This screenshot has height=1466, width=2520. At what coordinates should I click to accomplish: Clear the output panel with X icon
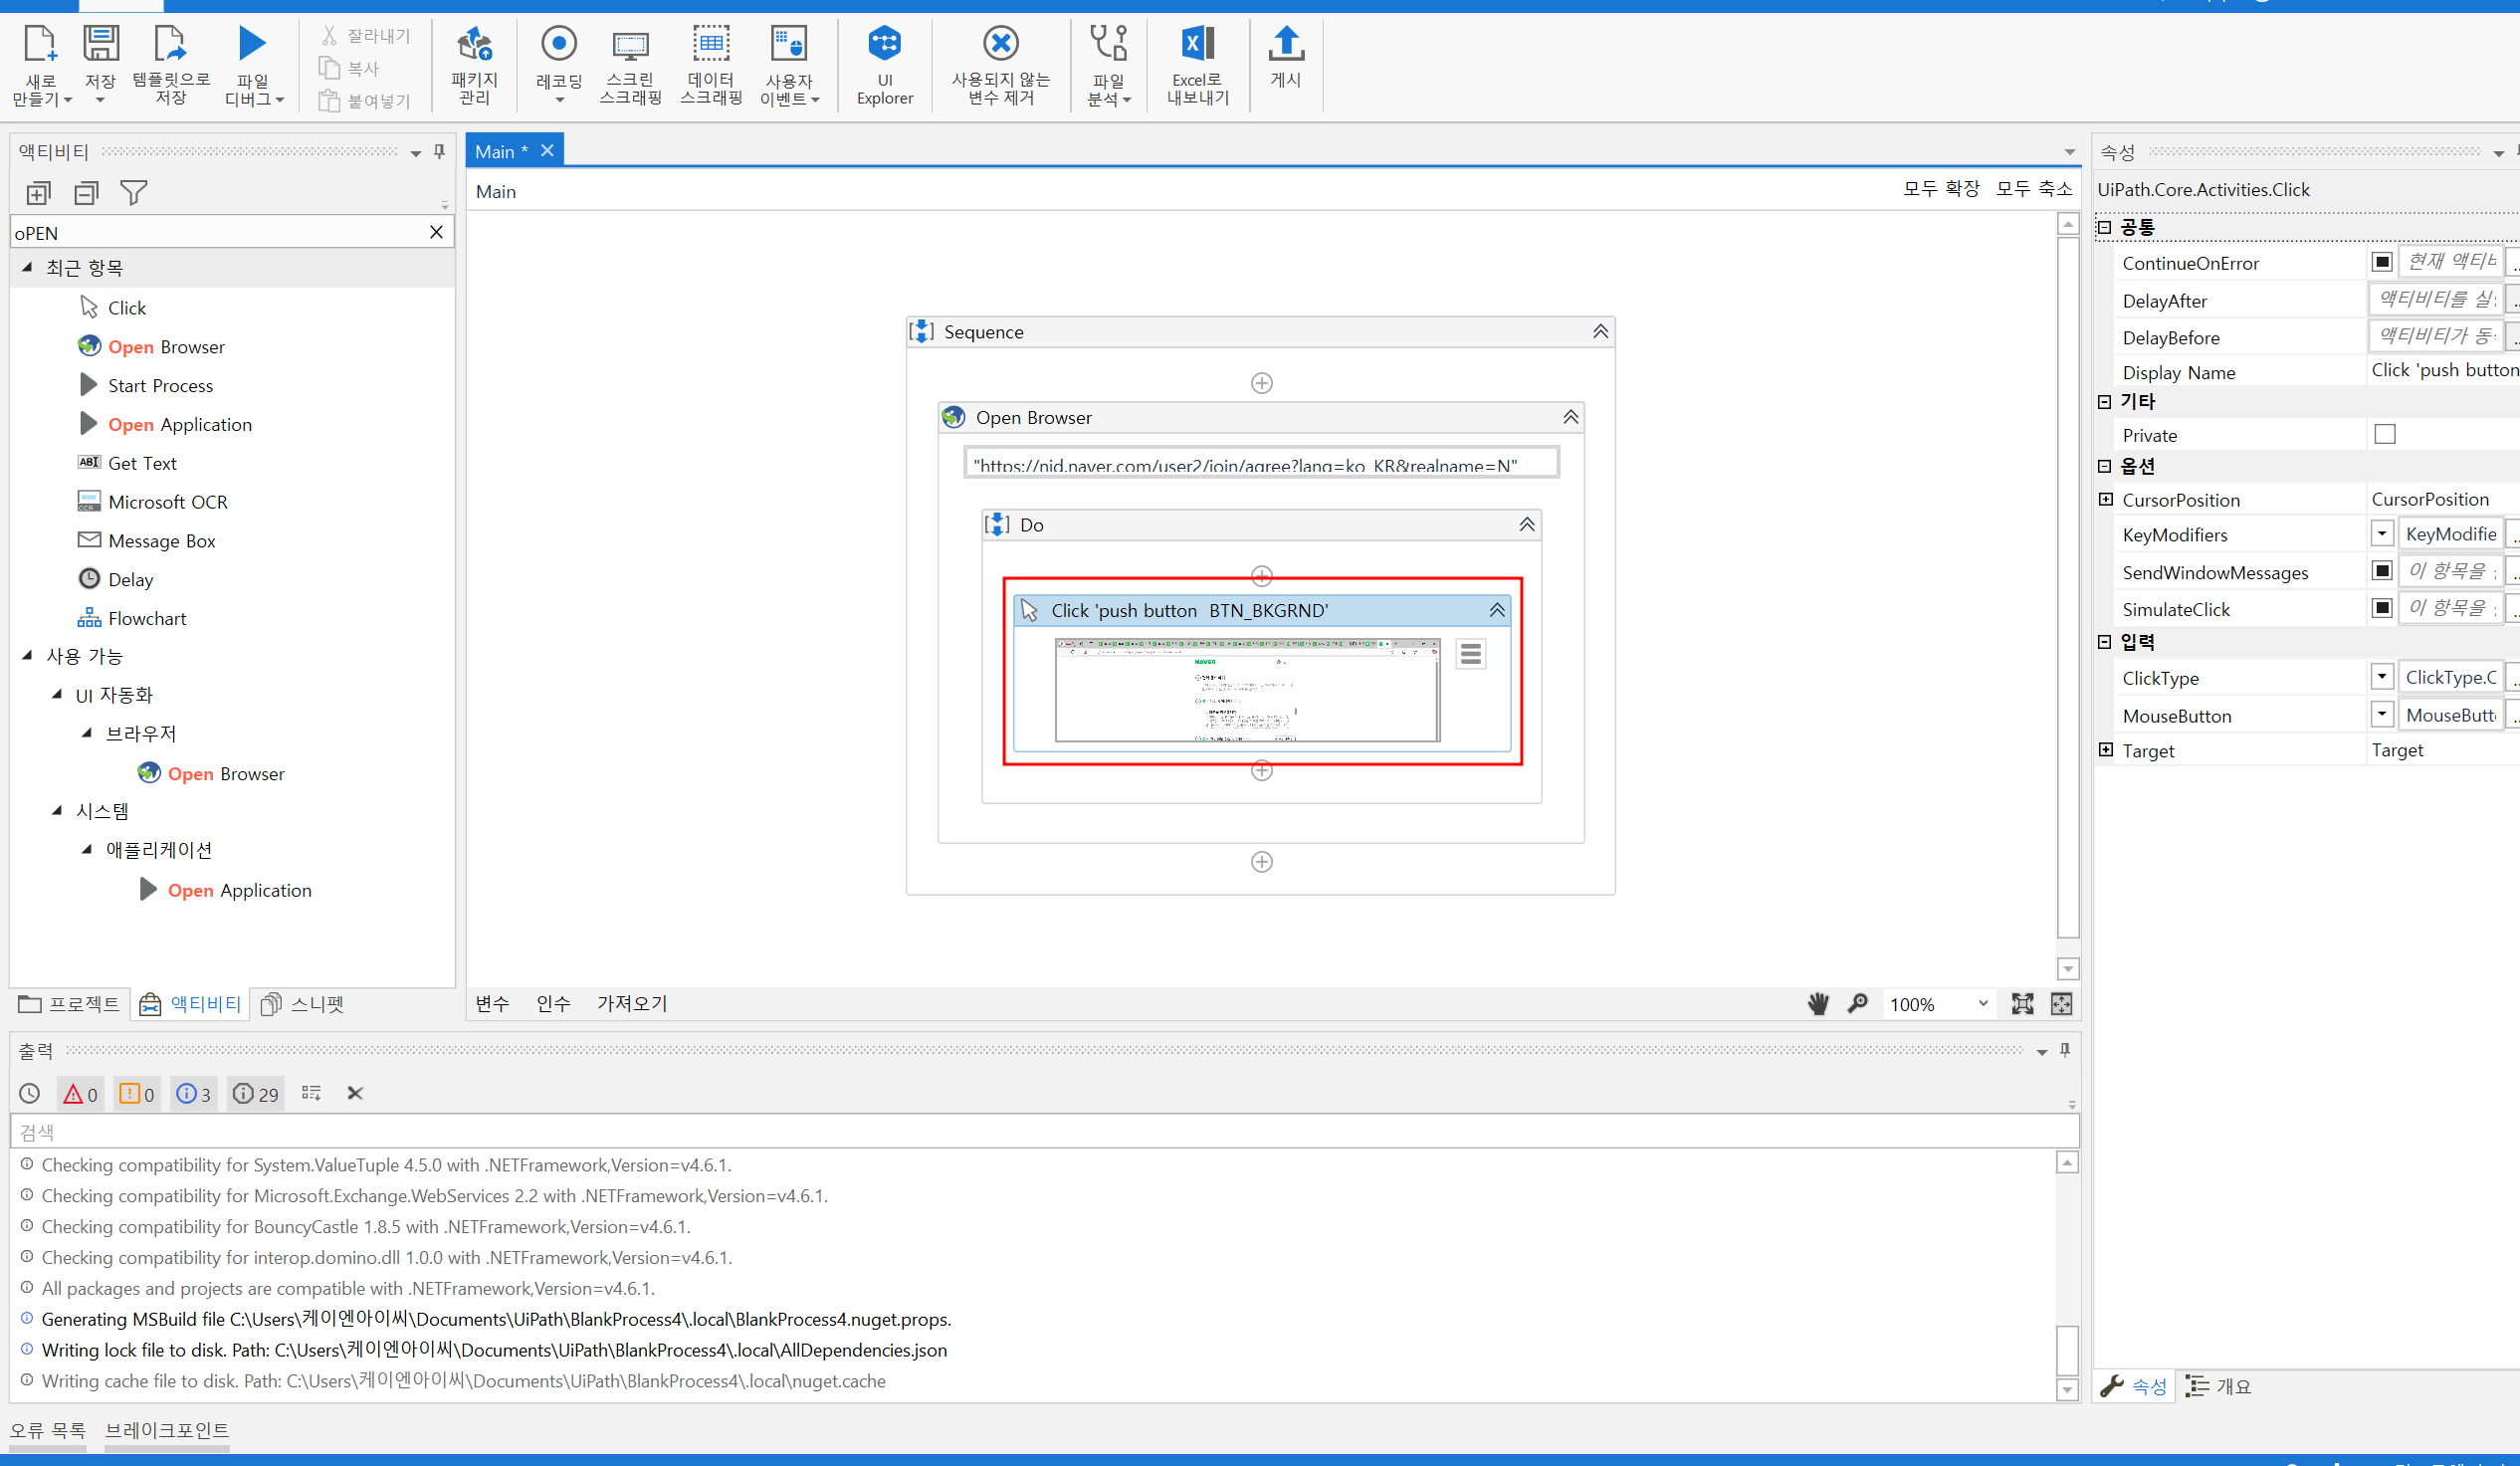(355, 1093)
